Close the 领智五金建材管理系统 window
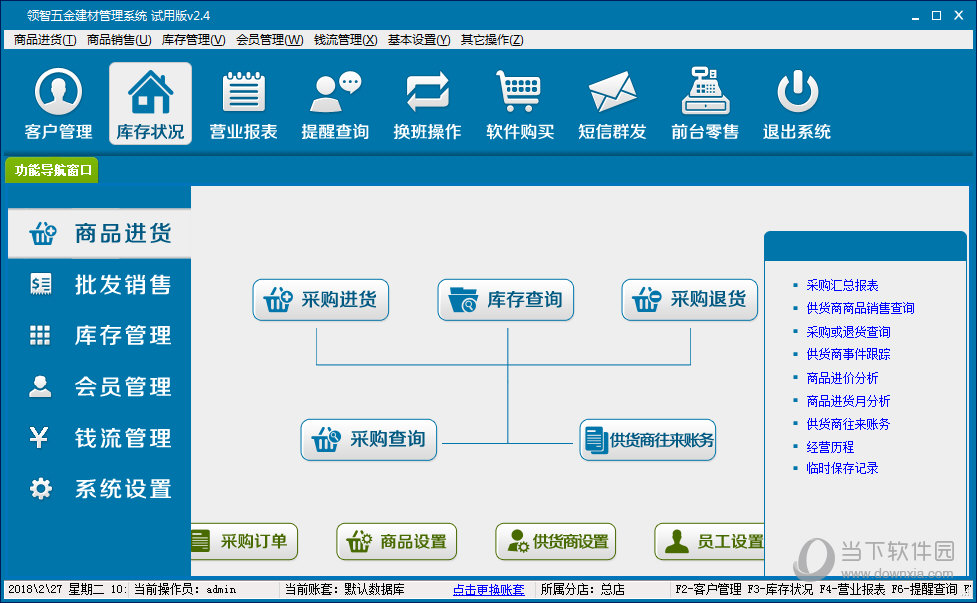Image resolution: width=978 pixels, height=603 pixels. tap(959, 16)
